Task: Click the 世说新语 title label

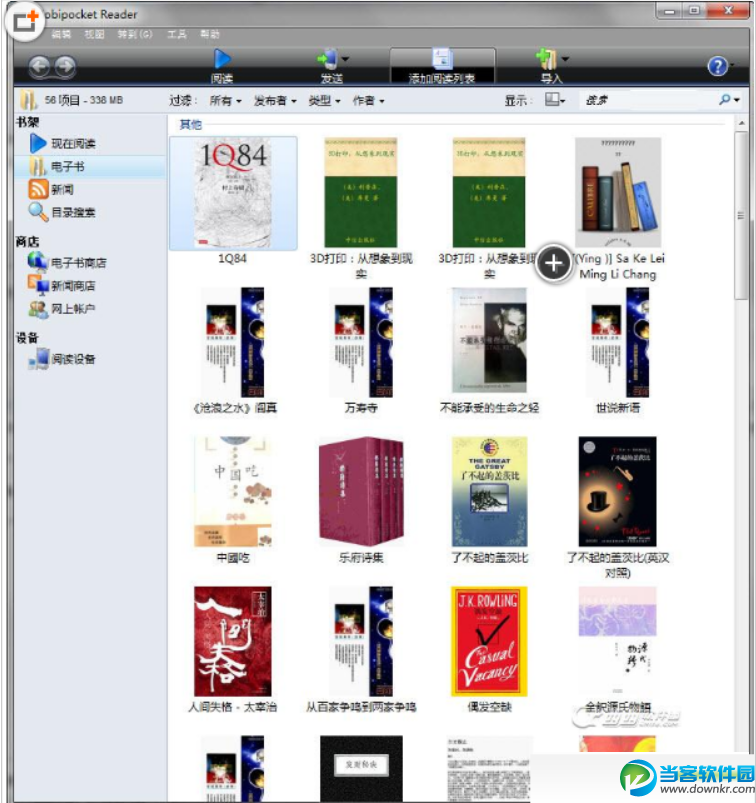Action: (x=618, y=408)
